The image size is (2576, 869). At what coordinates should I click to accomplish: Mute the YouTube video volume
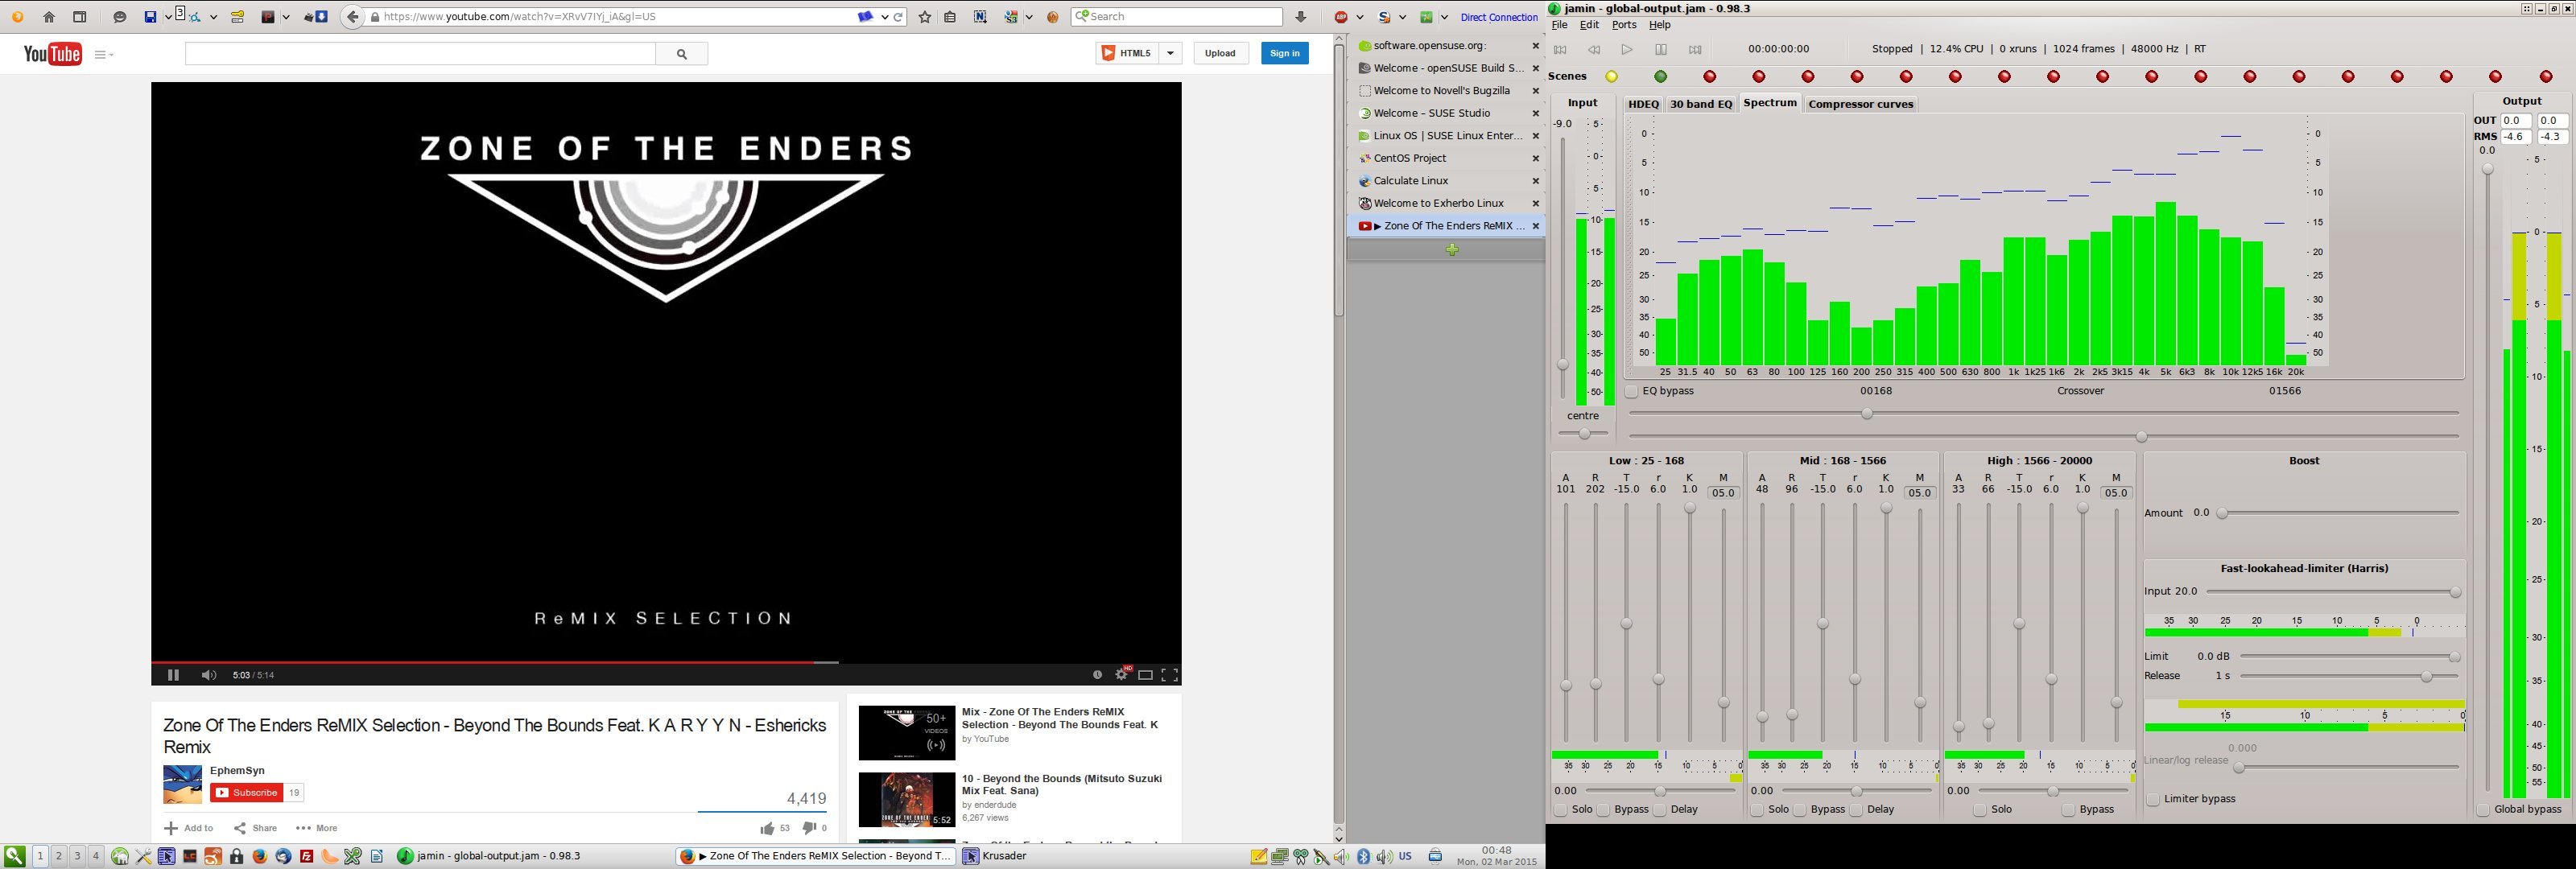point(208,675)
